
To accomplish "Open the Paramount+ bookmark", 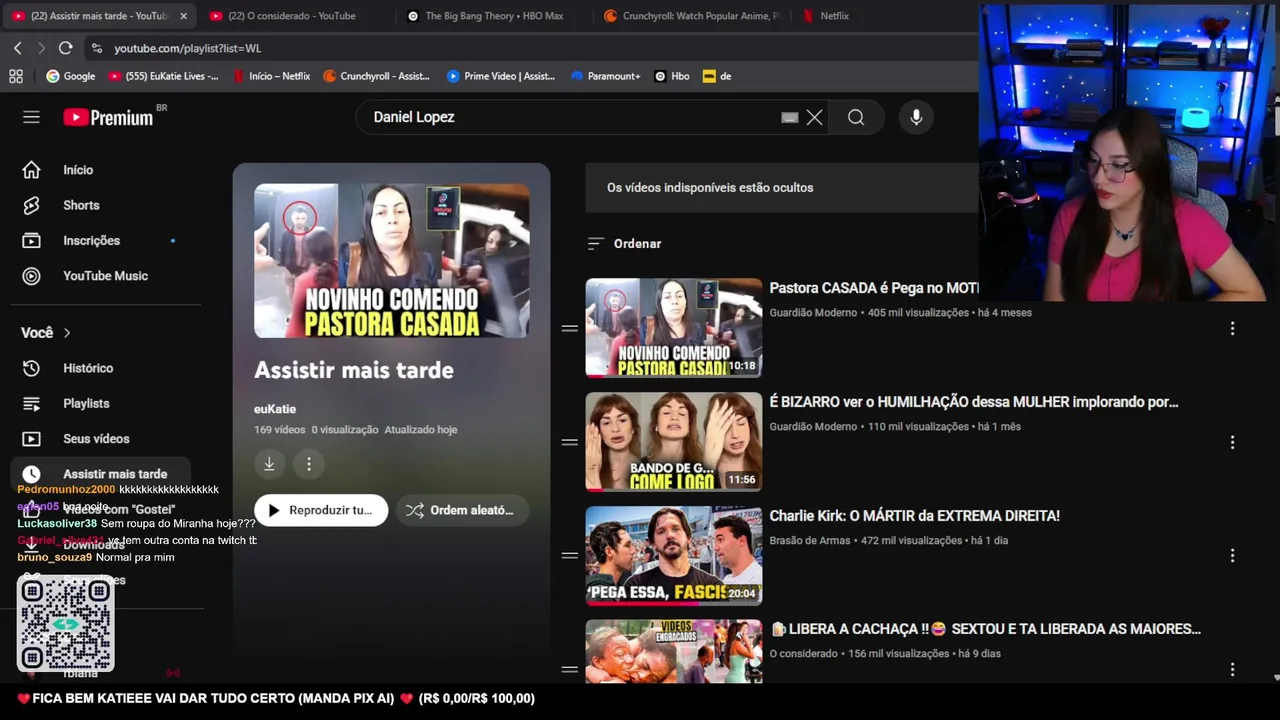I will [606, 76].
